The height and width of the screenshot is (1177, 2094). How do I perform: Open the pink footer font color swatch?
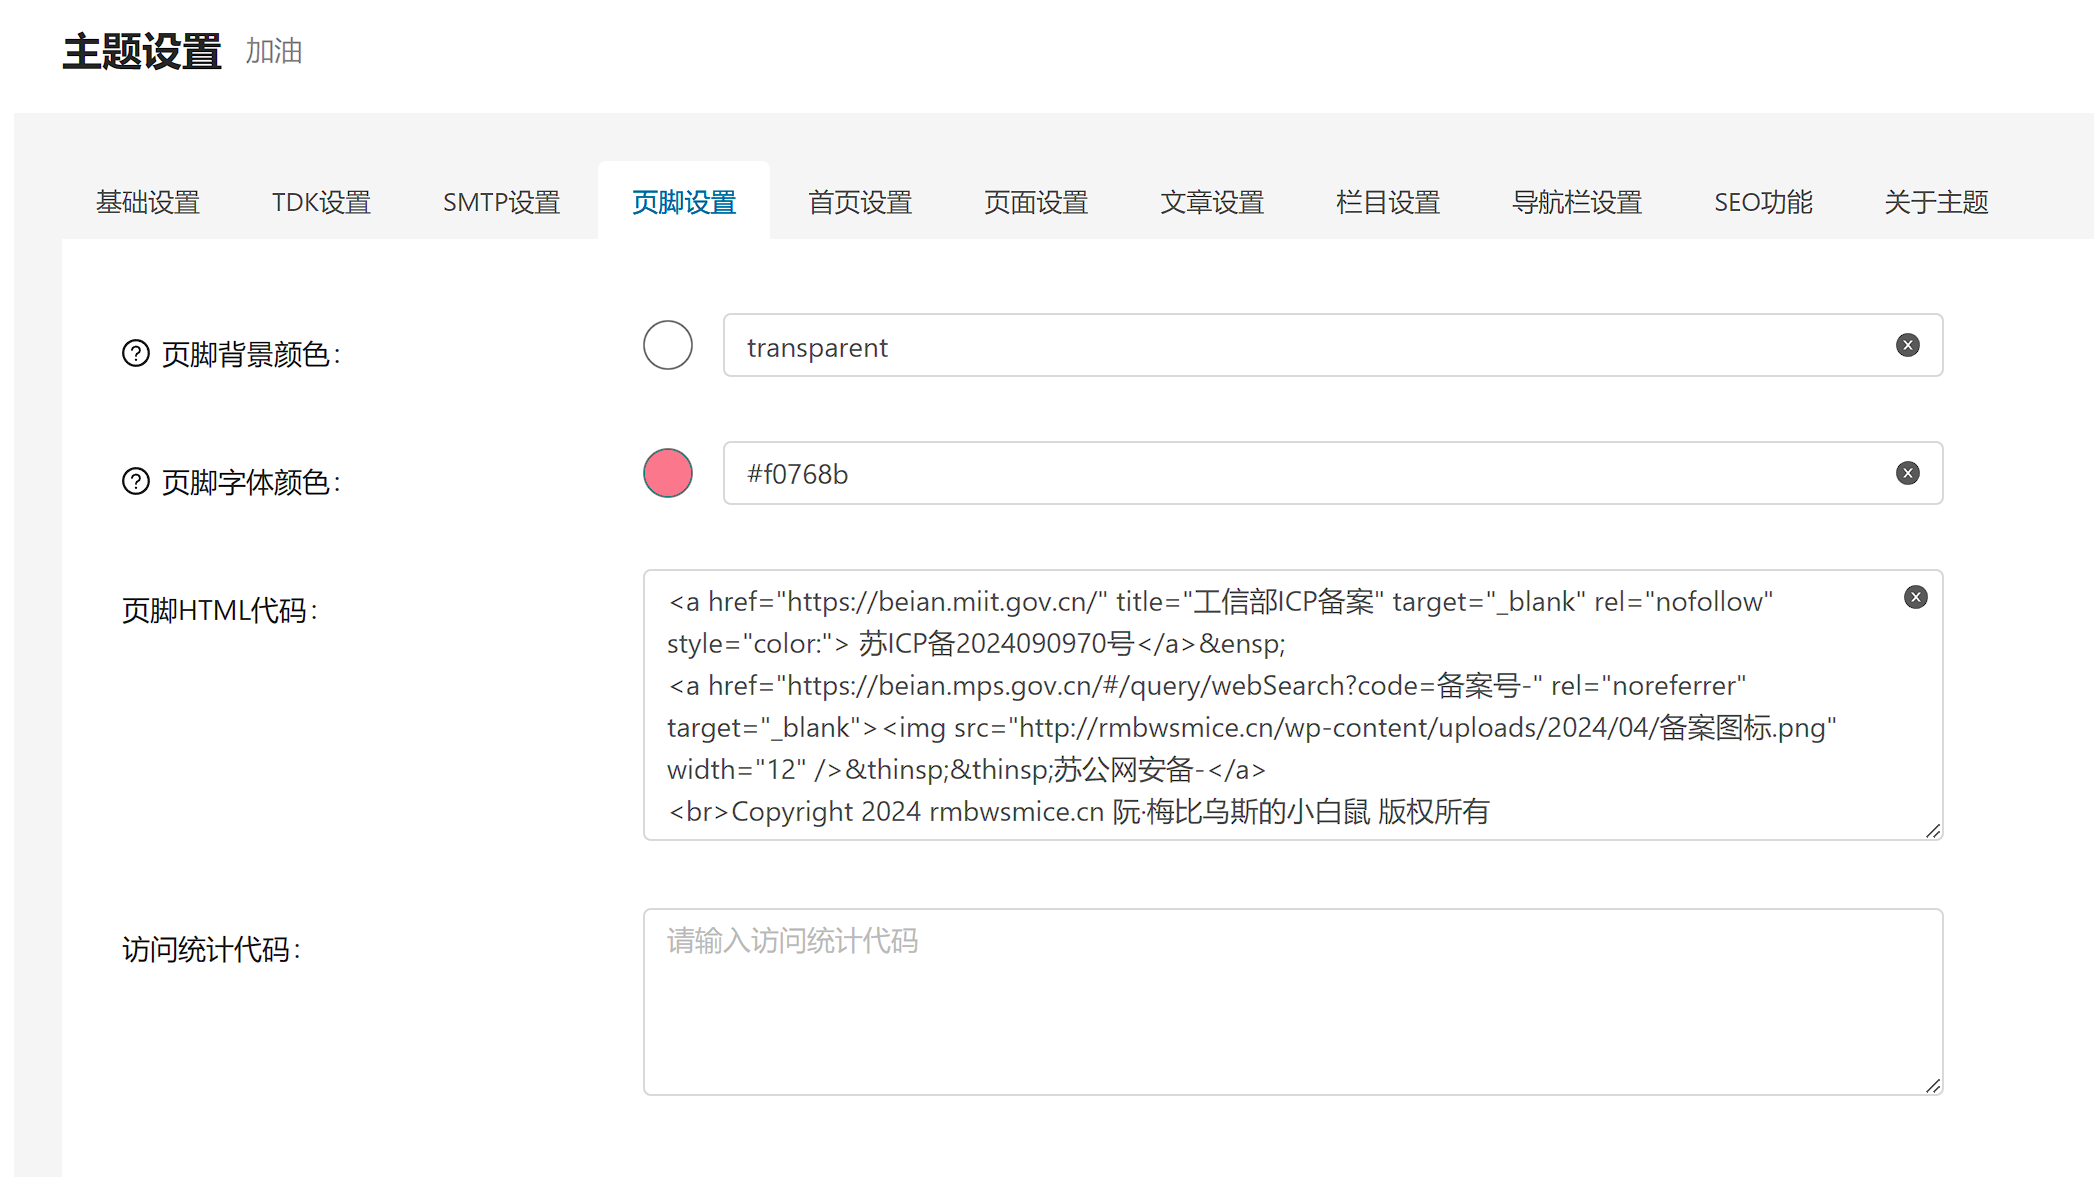pyautogui.click(x=668, y=473)
